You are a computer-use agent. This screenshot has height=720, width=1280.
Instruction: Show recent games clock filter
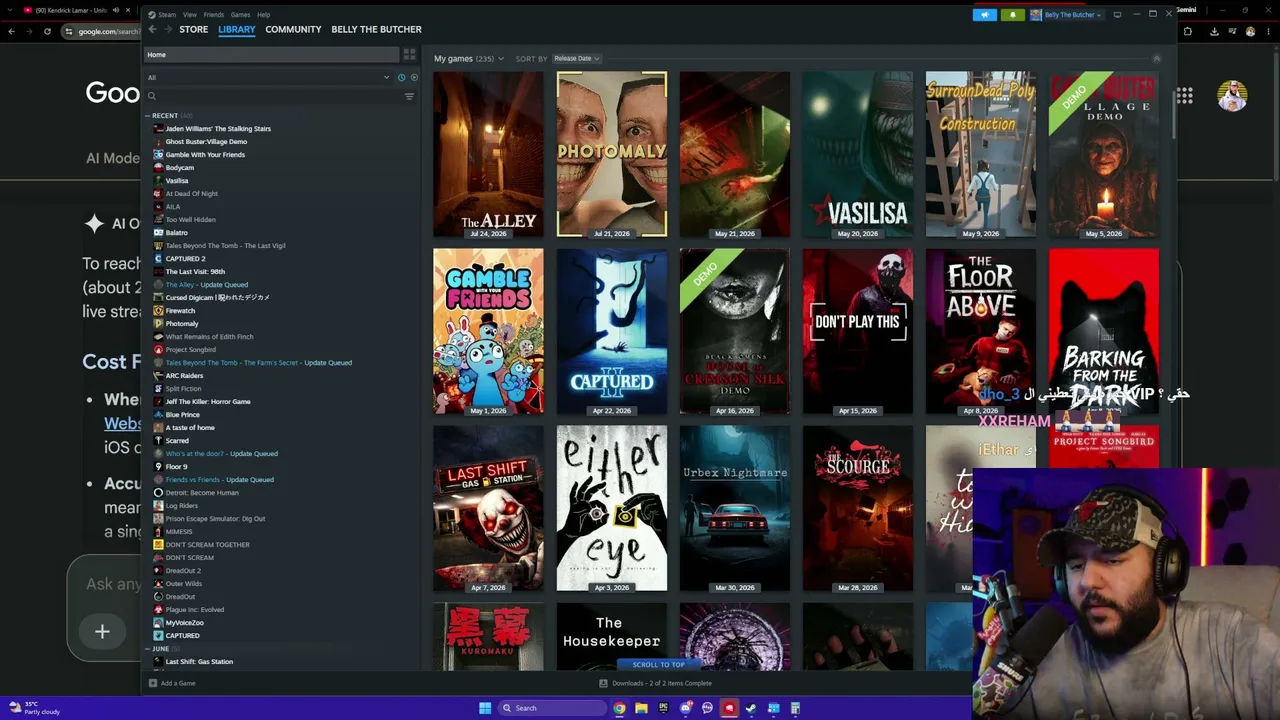(x=402, y=78)
